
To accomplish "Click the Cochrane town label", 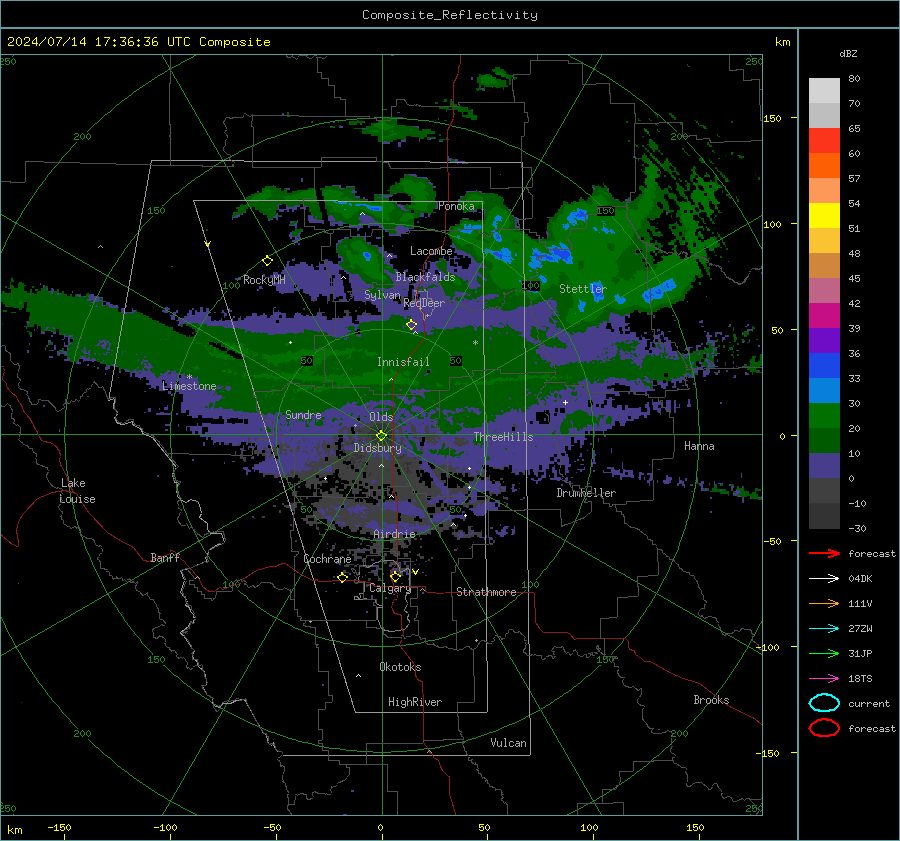I will [327, 559].
